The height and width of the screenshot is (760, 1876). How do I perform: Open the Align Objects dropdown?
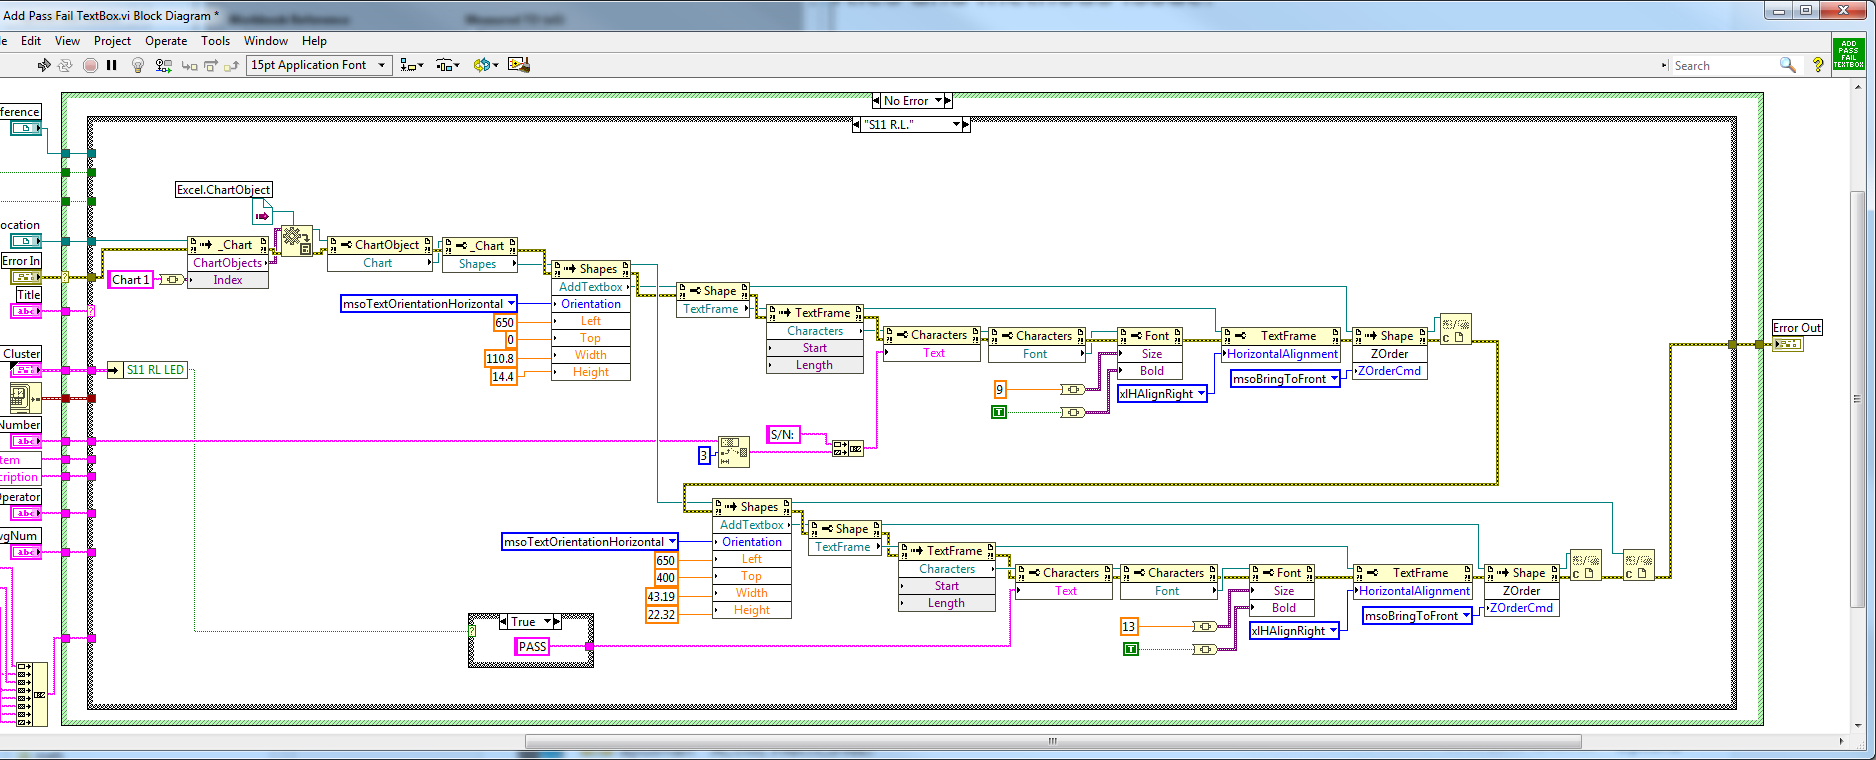pyautogui.click(x=412, y=65)
